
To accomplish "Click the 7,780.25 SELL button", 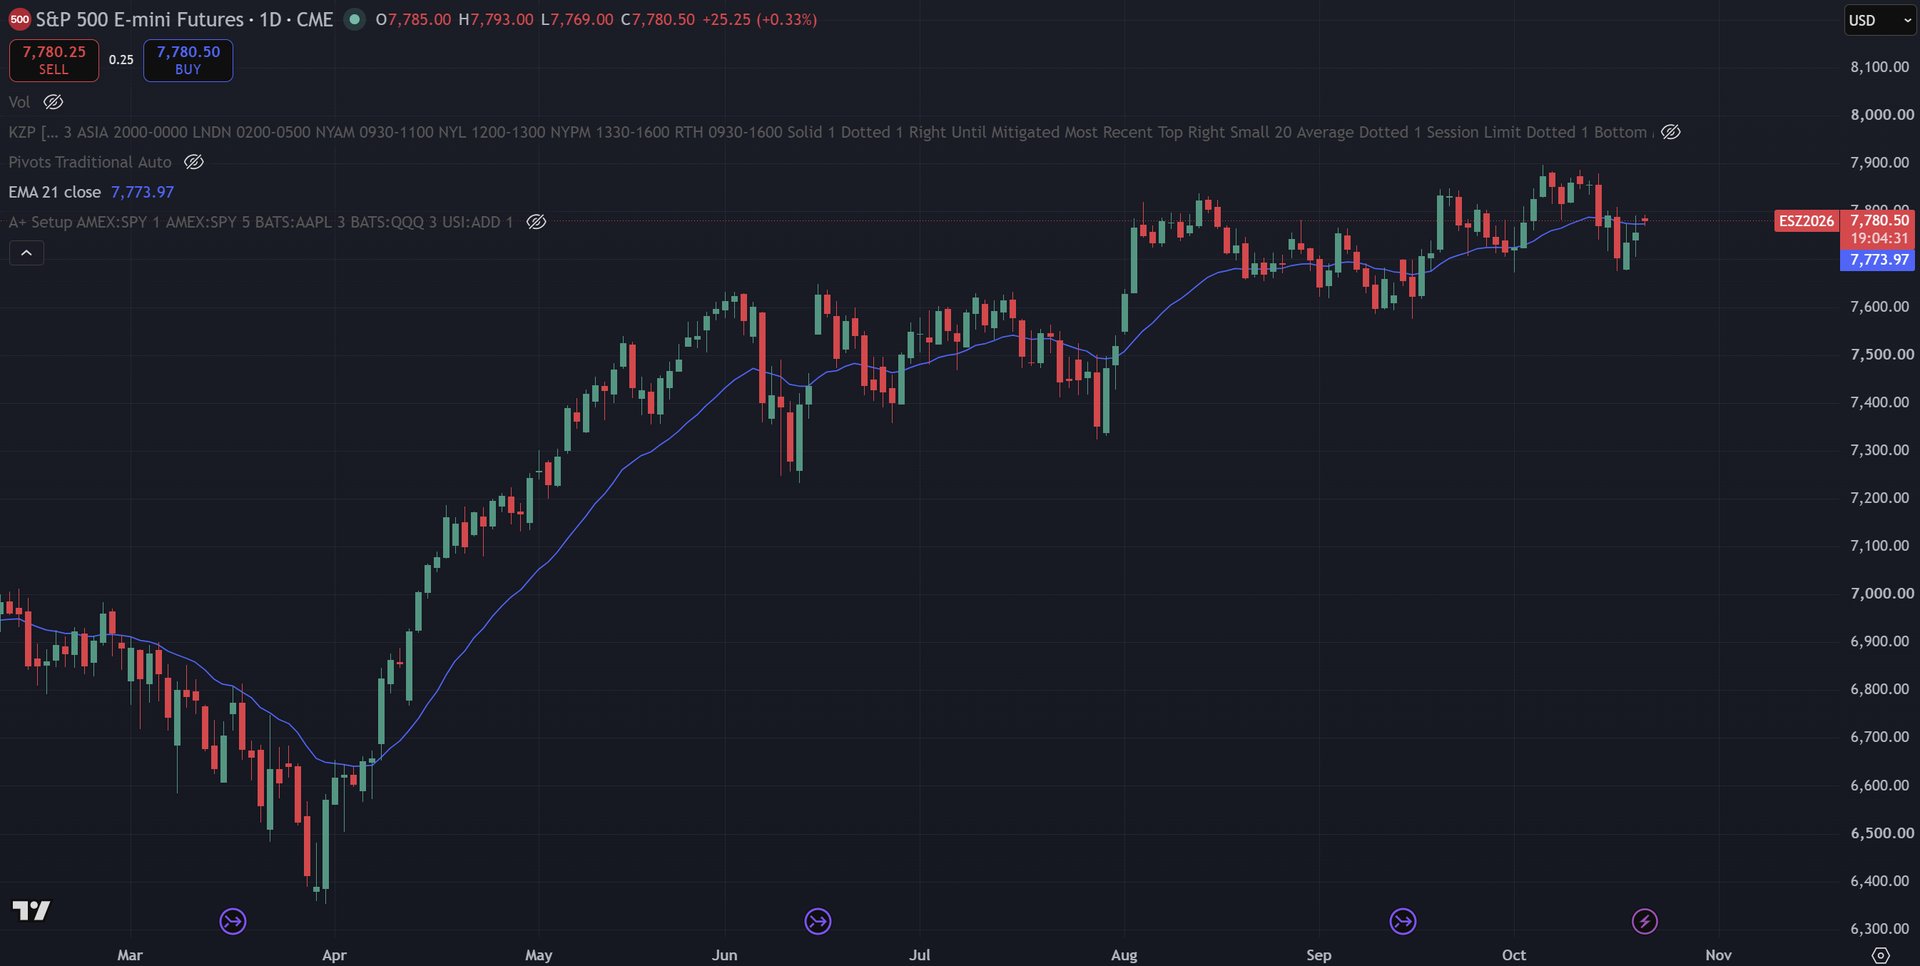I will coord(54,60).
